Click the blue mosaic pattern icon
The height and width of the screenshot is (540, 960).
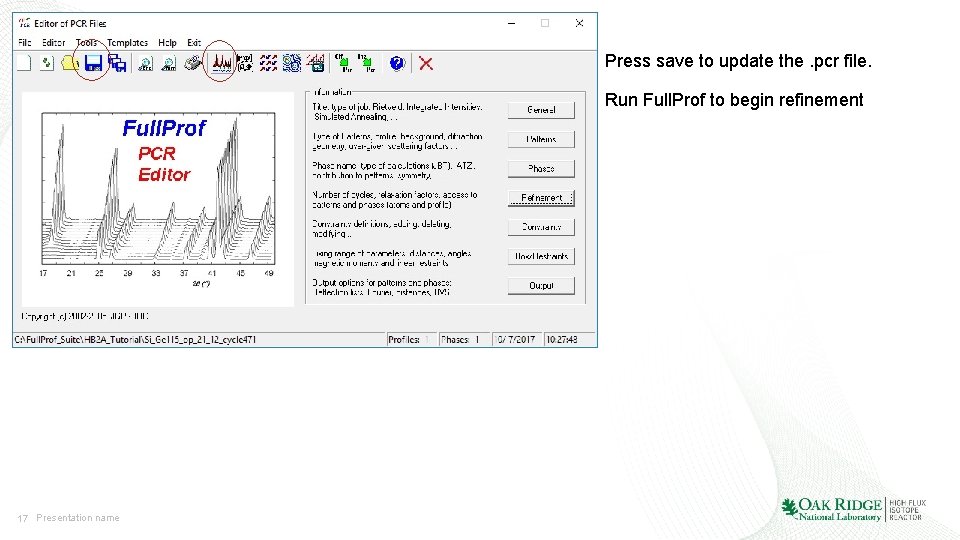[x=292, y=63]
